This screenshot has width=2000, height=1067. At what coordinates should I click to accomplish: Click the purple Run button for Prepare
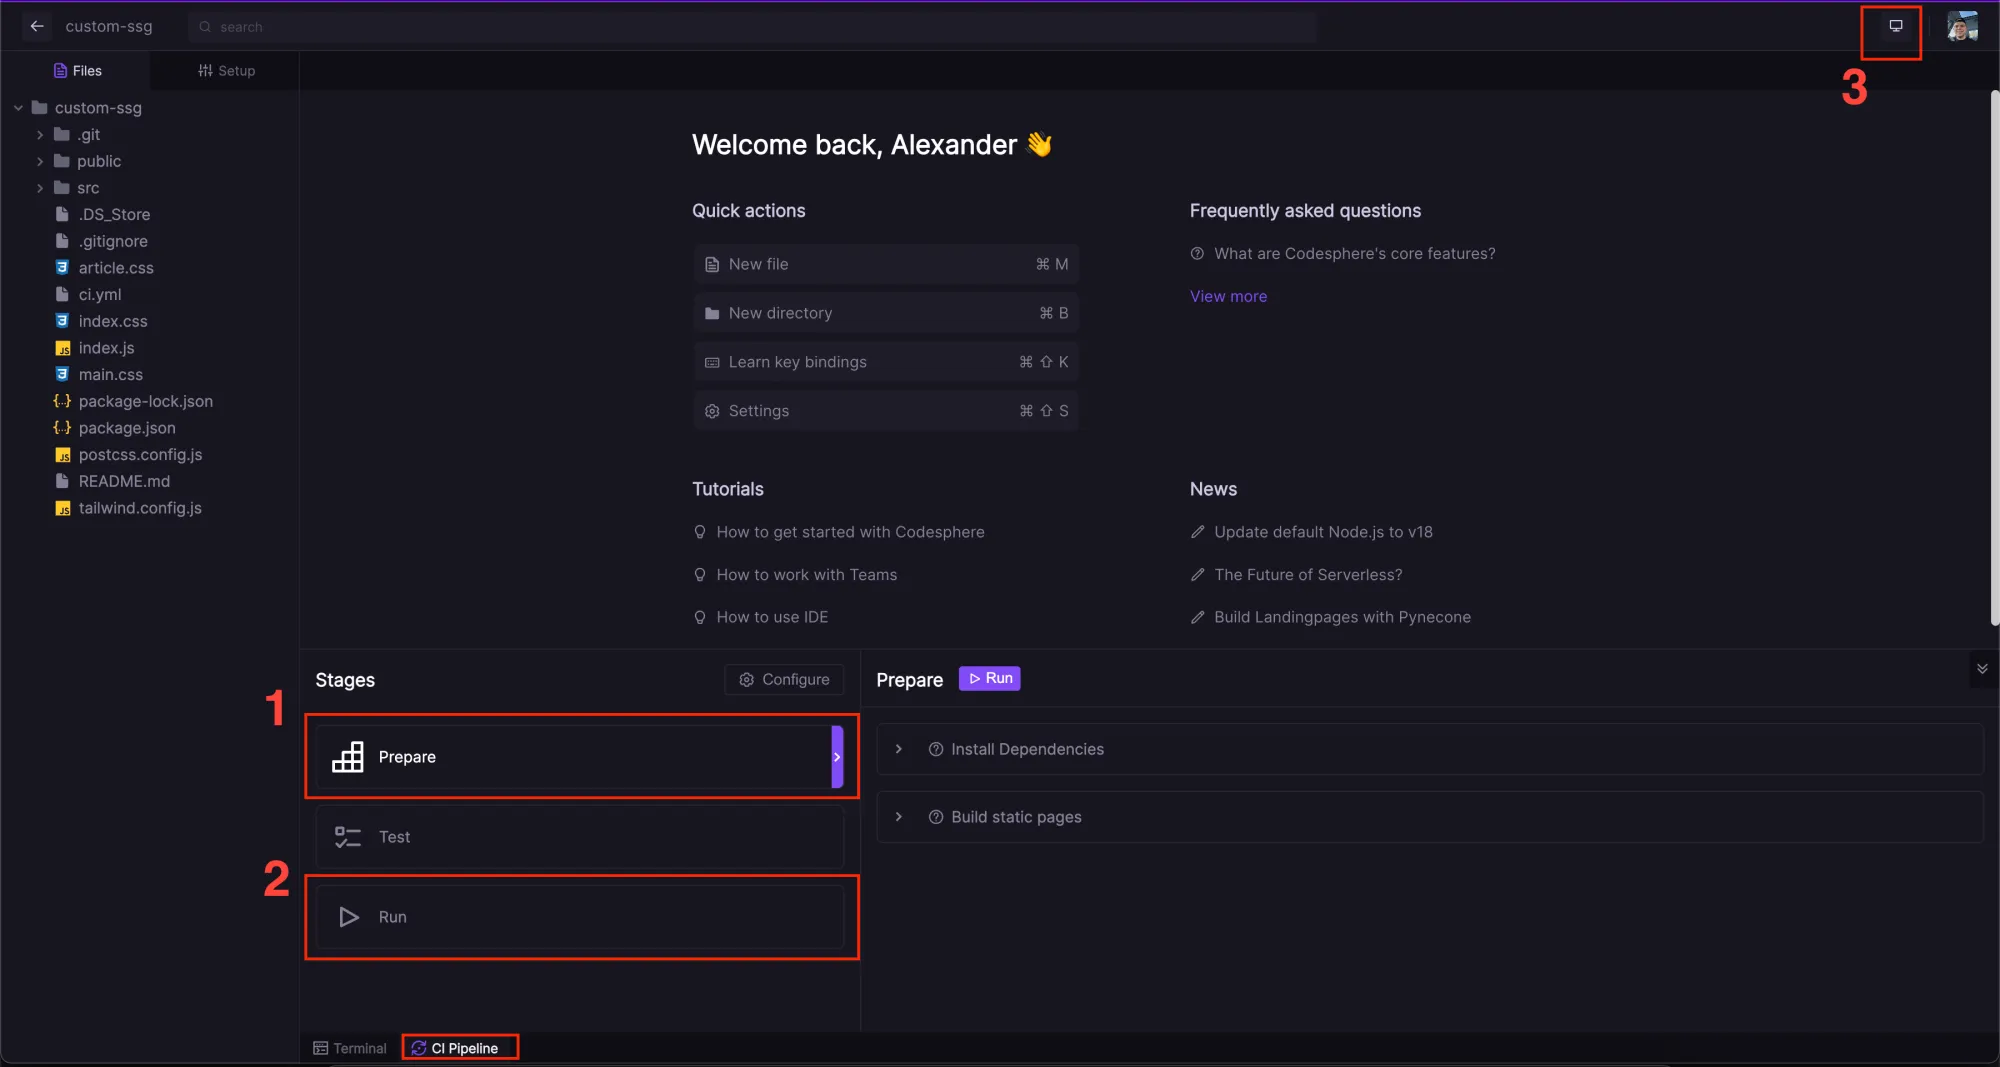[x=990, y=678]
